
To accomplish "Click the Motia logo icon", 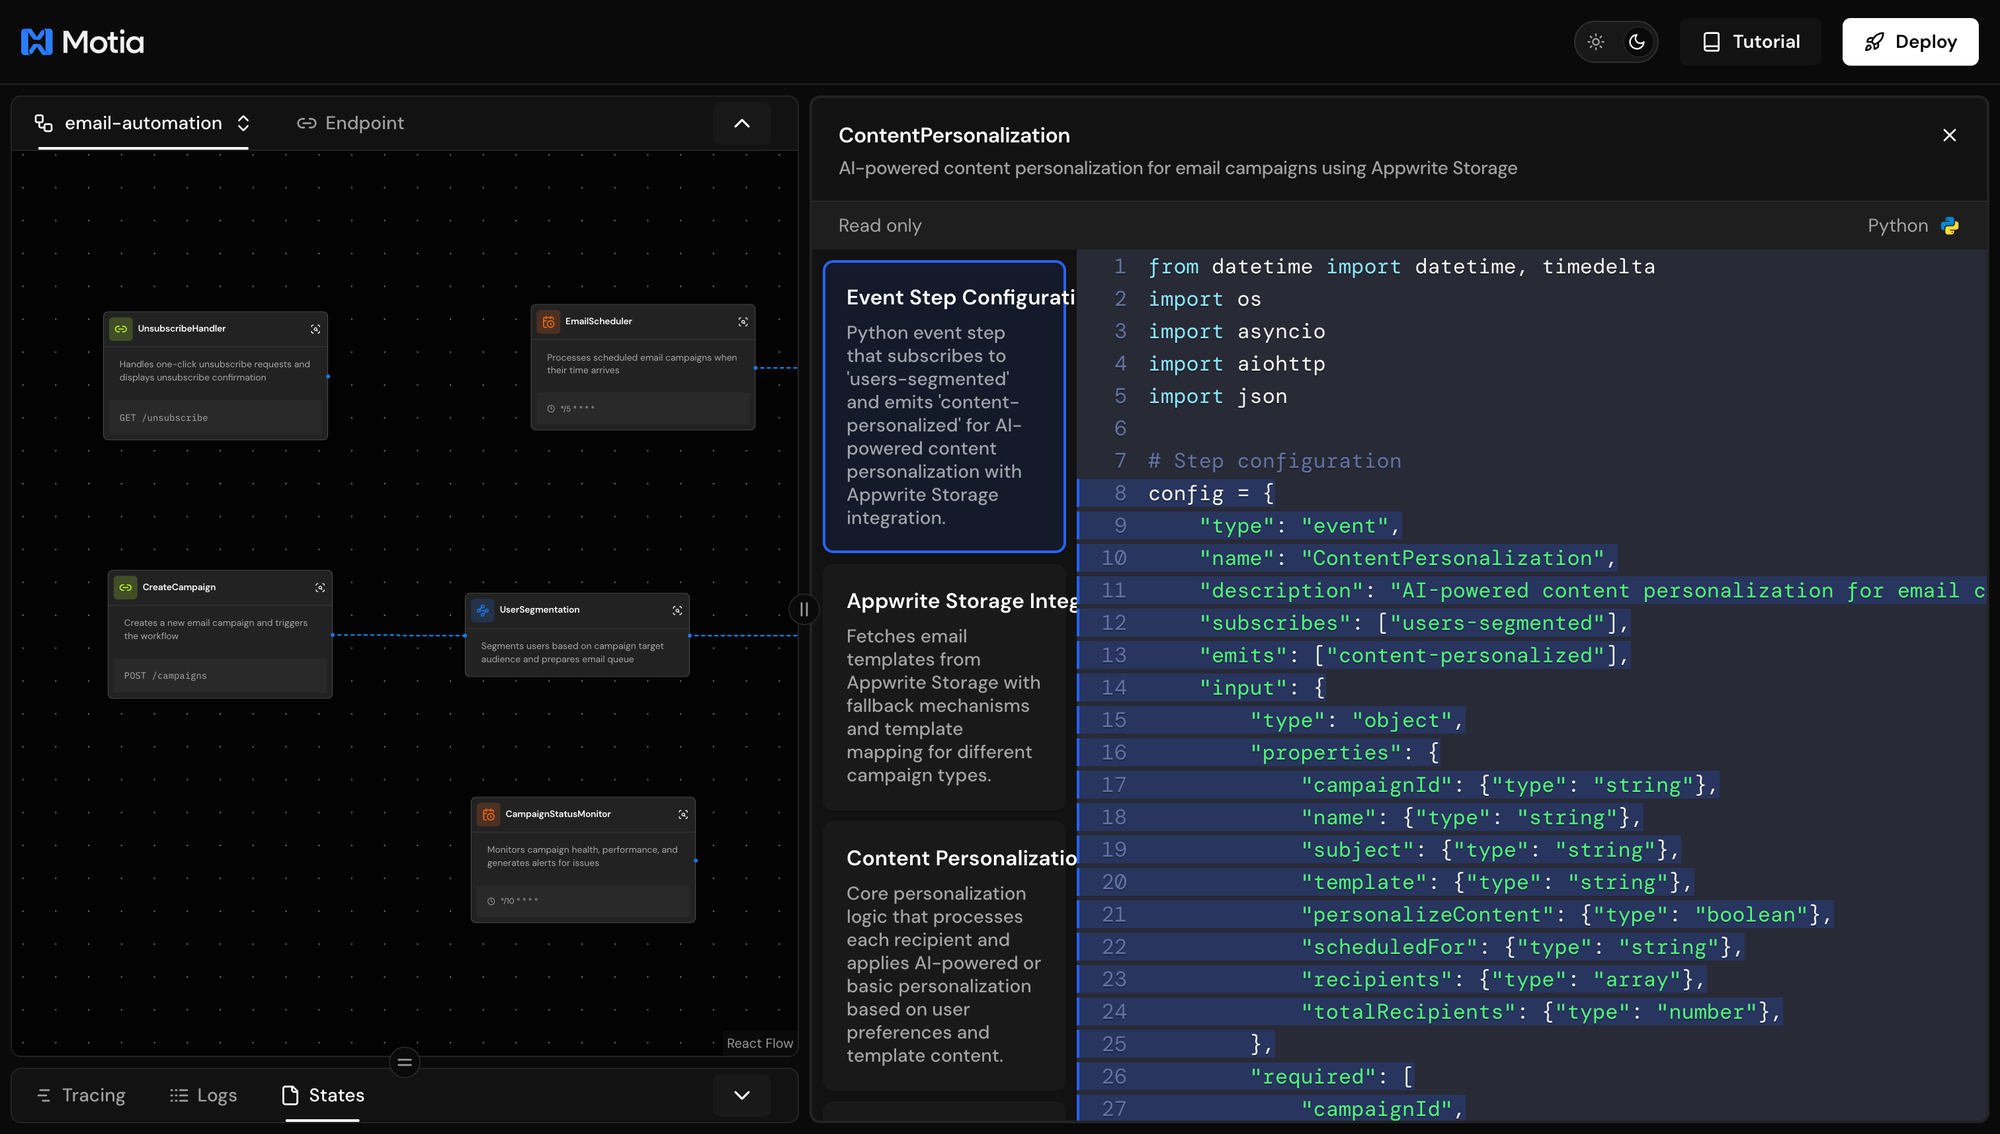I will (37, 42).
